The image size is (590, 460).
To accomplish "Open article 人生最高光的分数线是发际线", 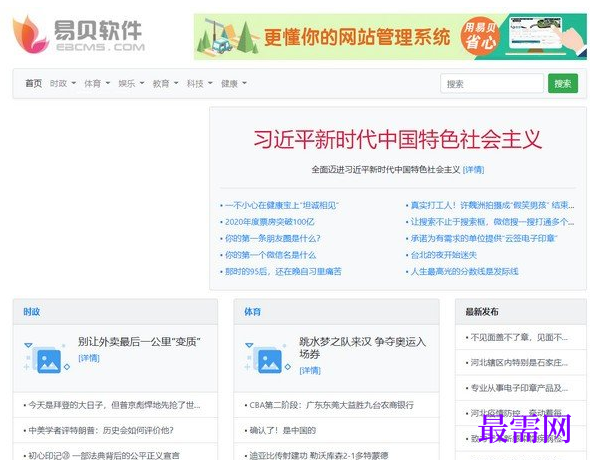I will click(464, 272).
